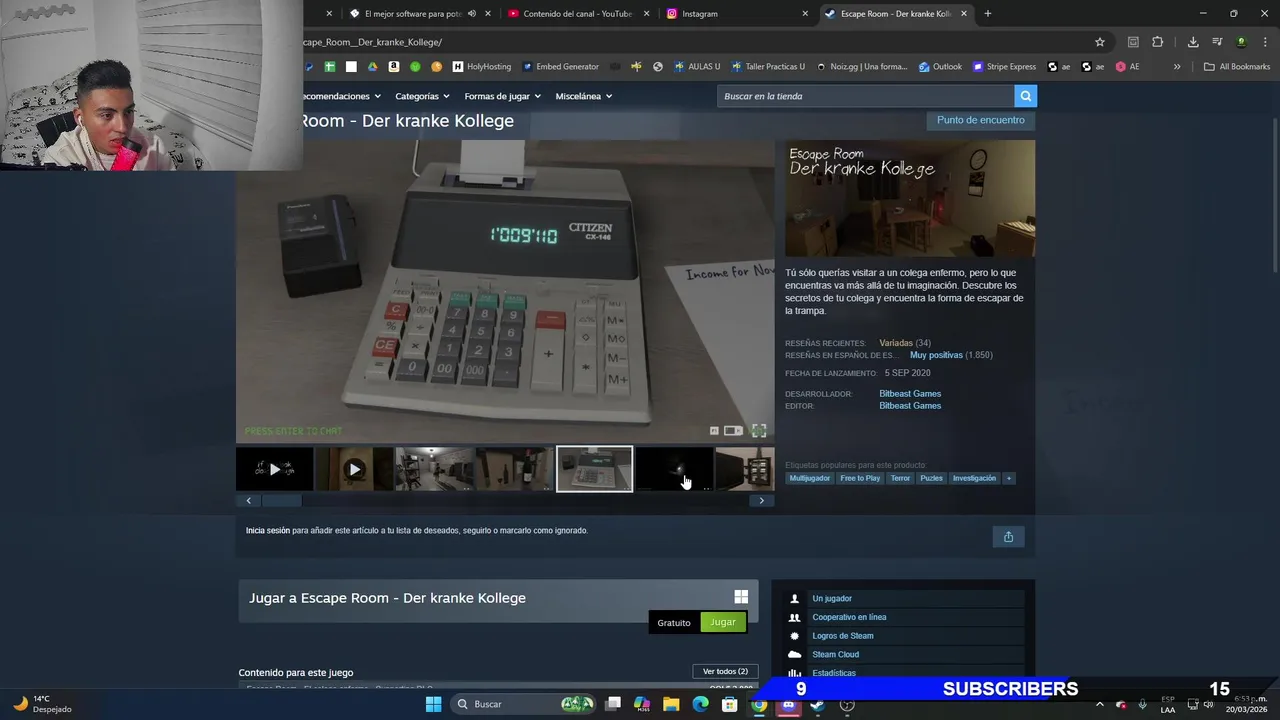Image resolution: width=1280 pixels, height=720 pixels.
Task: Open the Amazon bookmark icon
Action: [394, 67]
